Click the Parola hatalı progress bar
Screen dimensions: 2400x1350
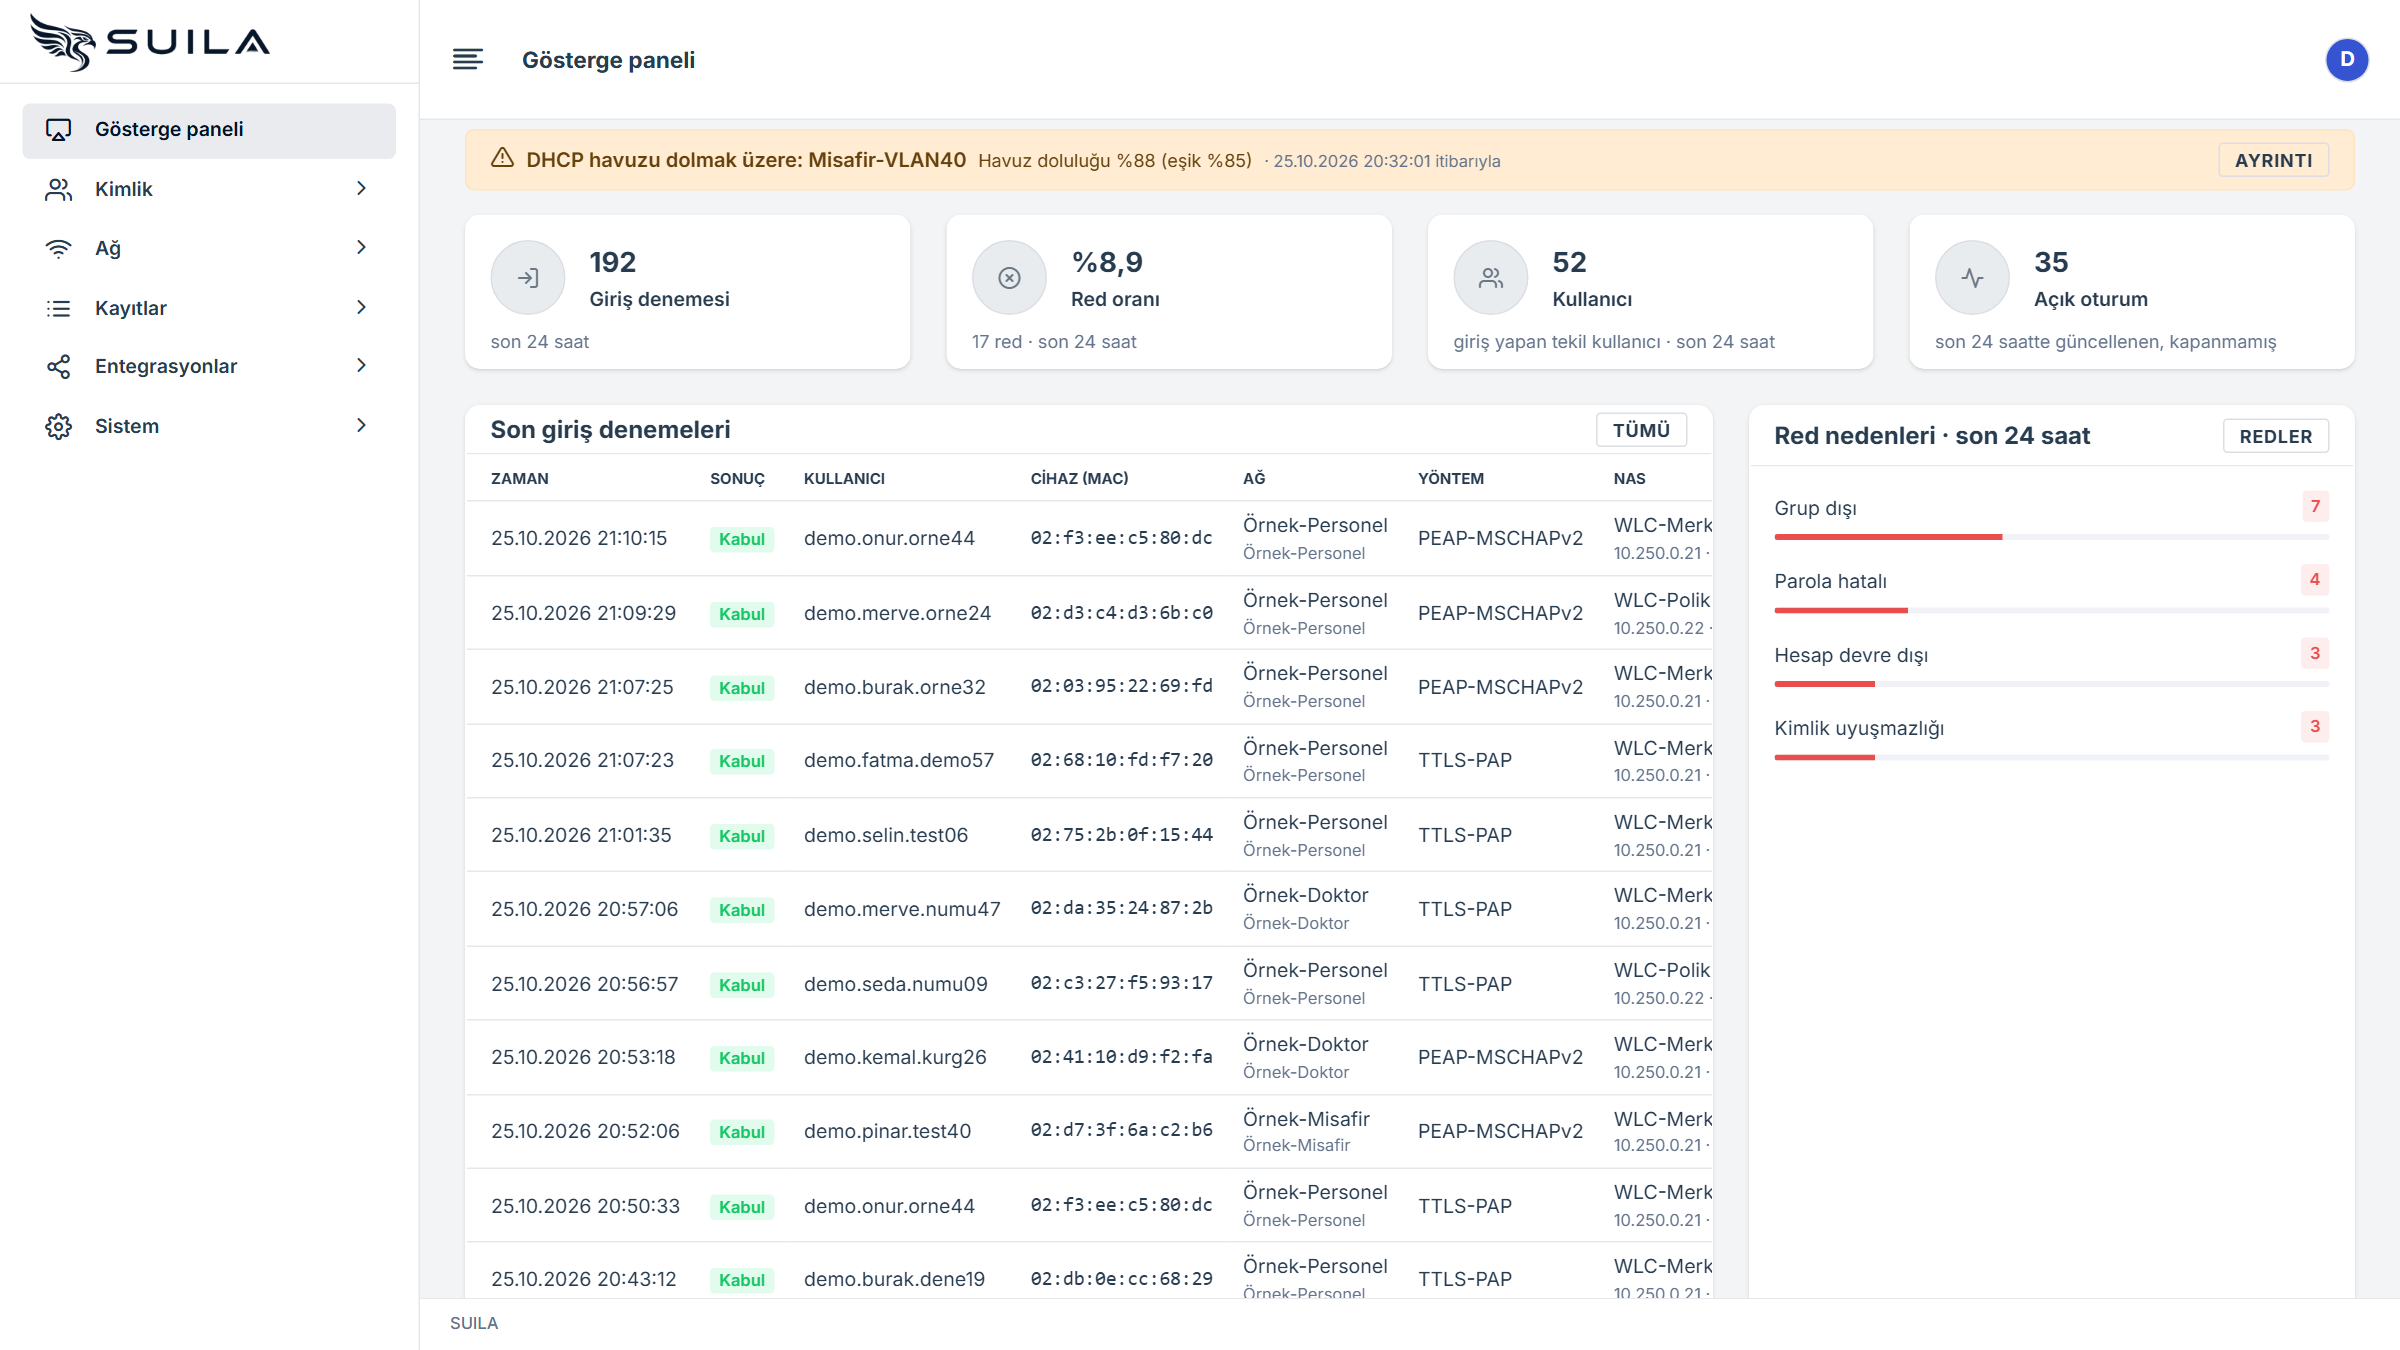coord(2051,610)
